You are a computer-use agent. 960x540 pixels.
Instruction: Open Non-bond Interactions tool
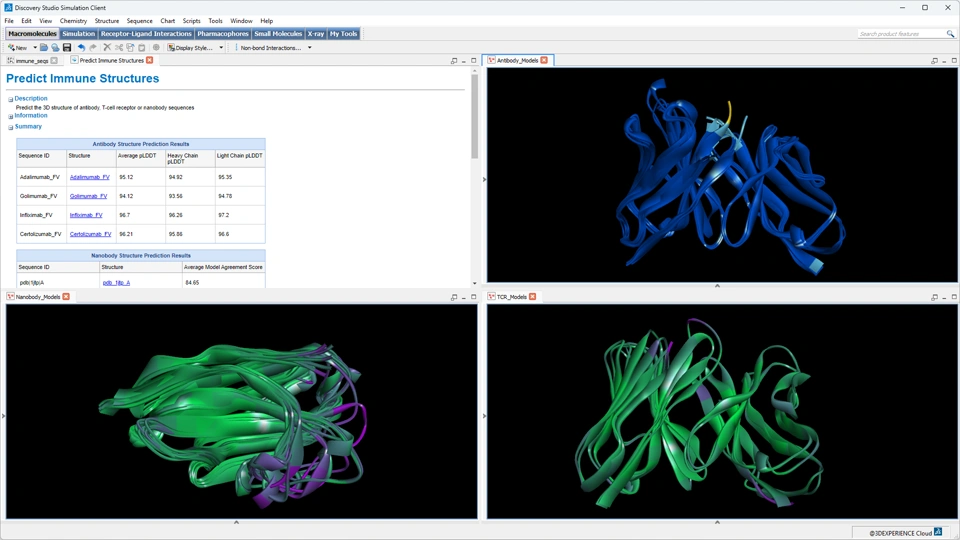(270, 47)
